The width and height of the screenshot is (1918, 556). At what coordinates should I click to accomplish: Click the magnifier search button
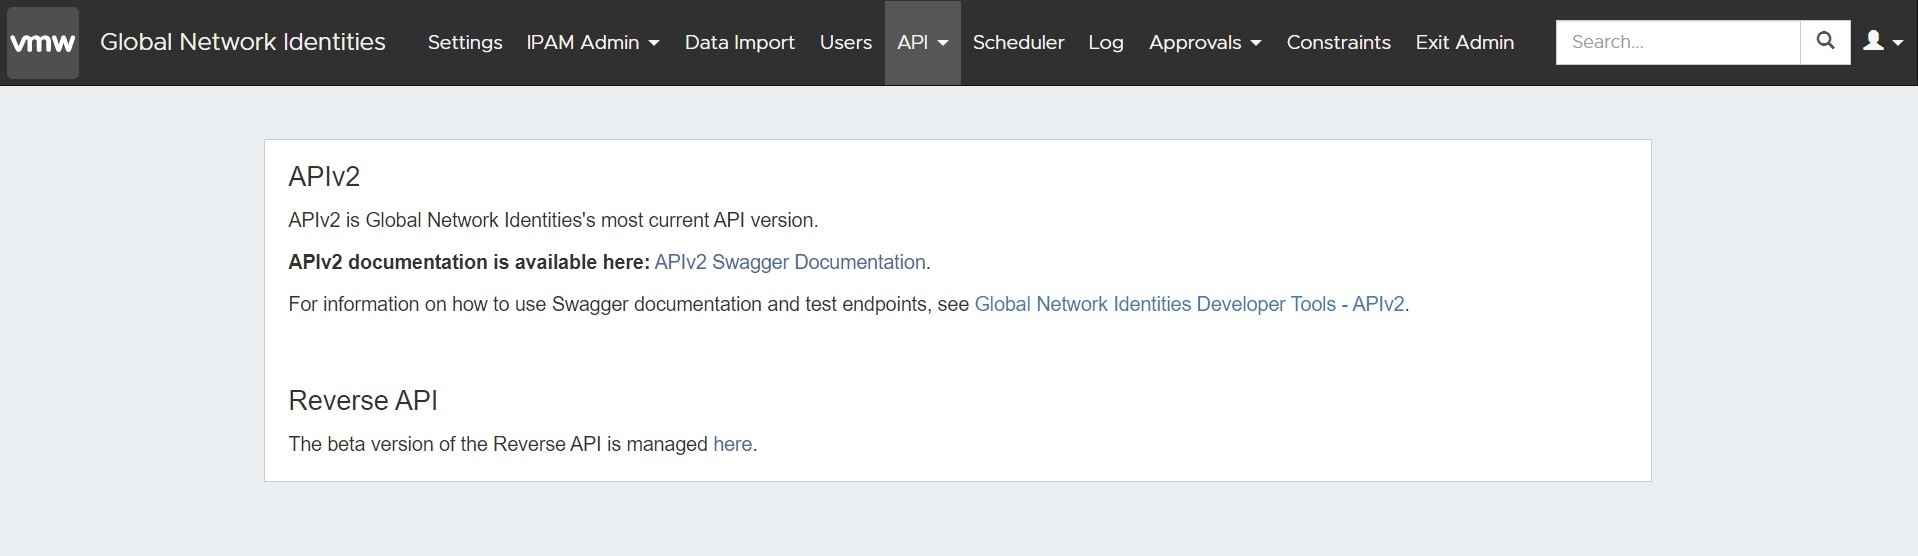tap(1825, 42)
